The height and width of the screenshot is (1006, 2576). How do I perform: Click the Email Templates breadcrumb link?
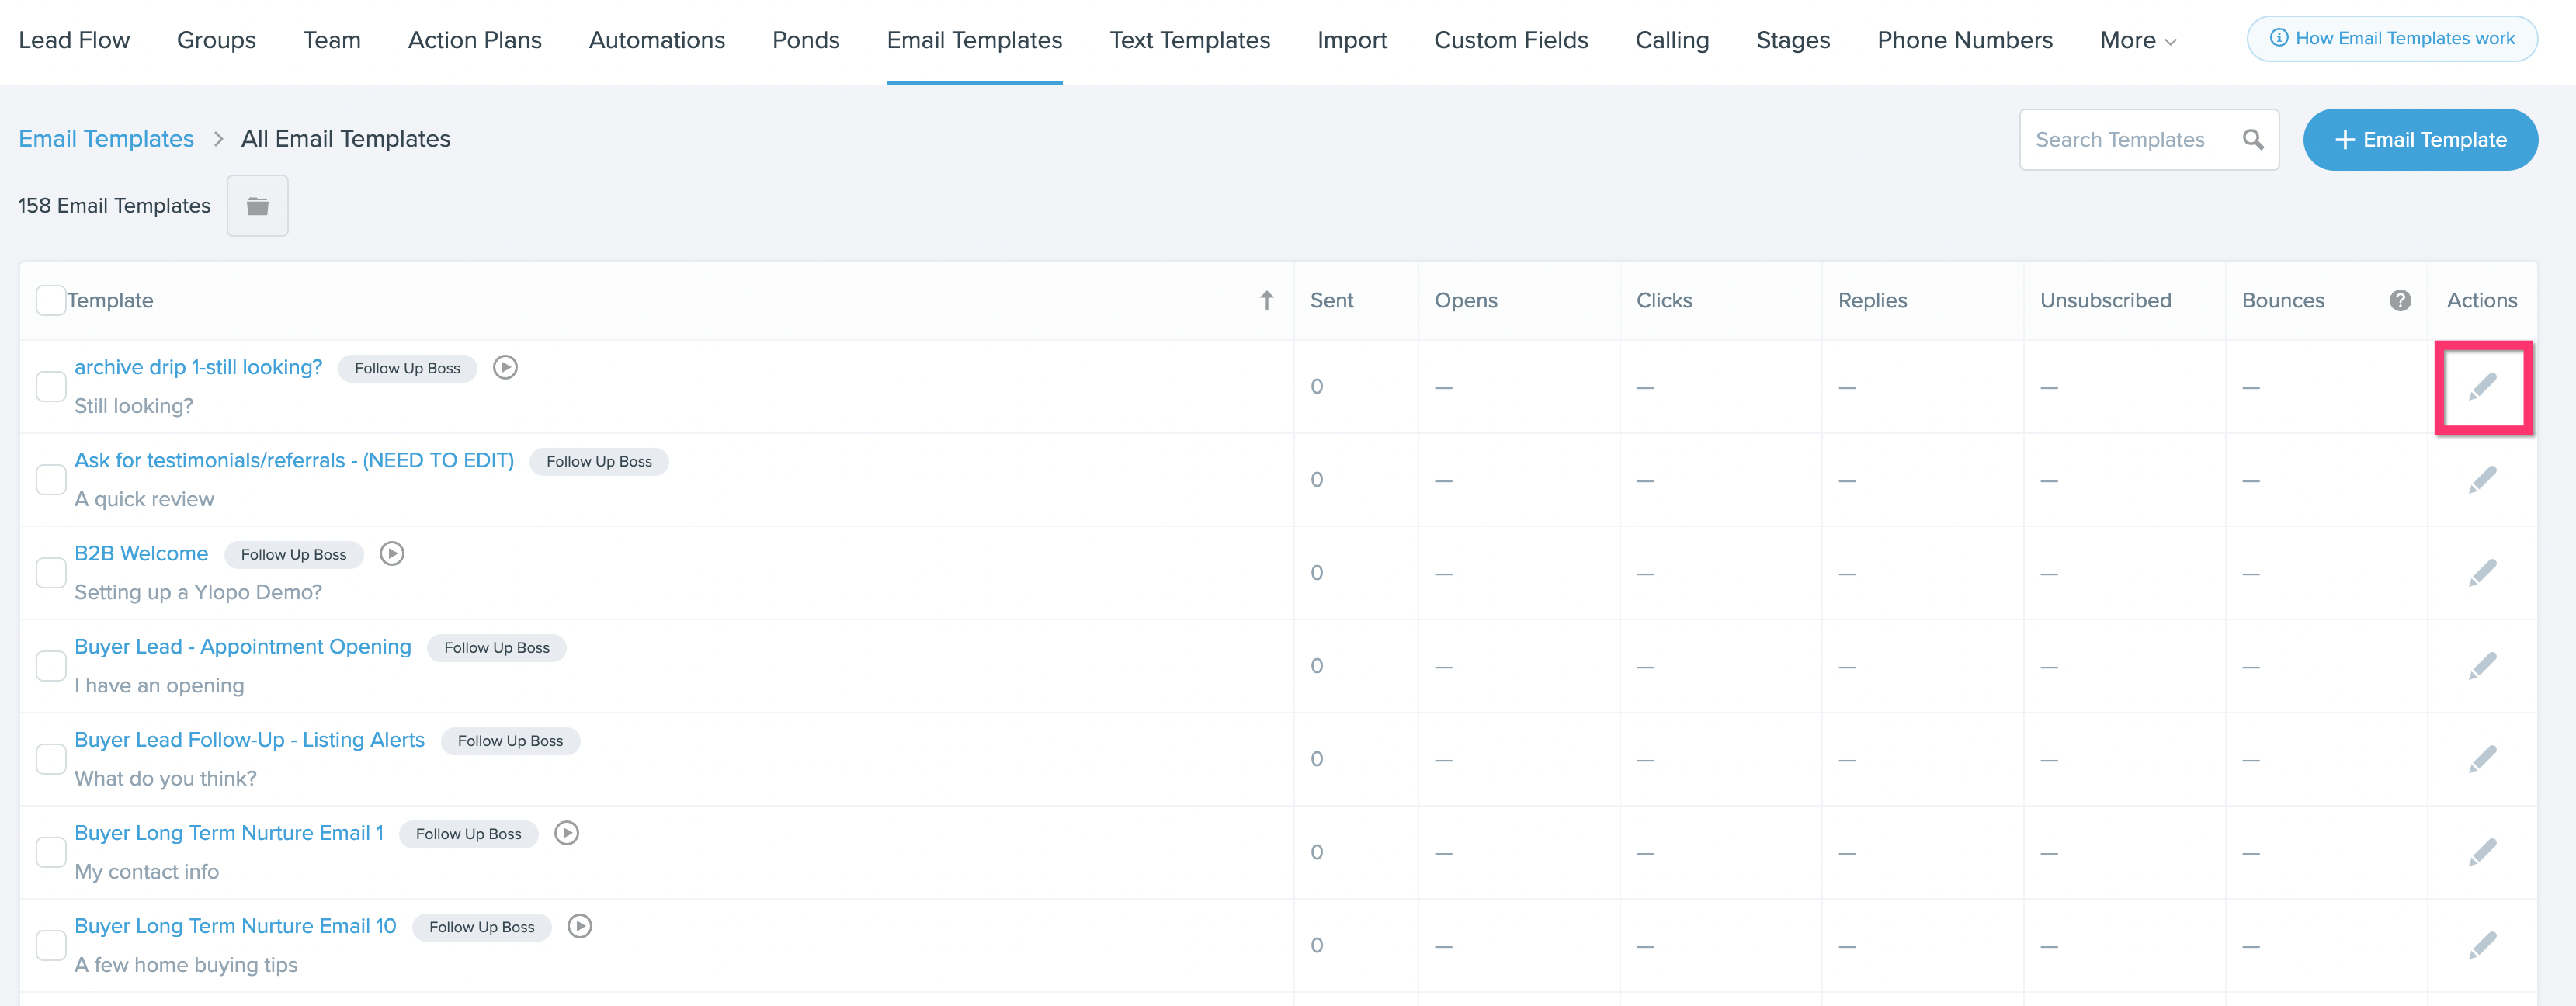[x=106, y=139]
